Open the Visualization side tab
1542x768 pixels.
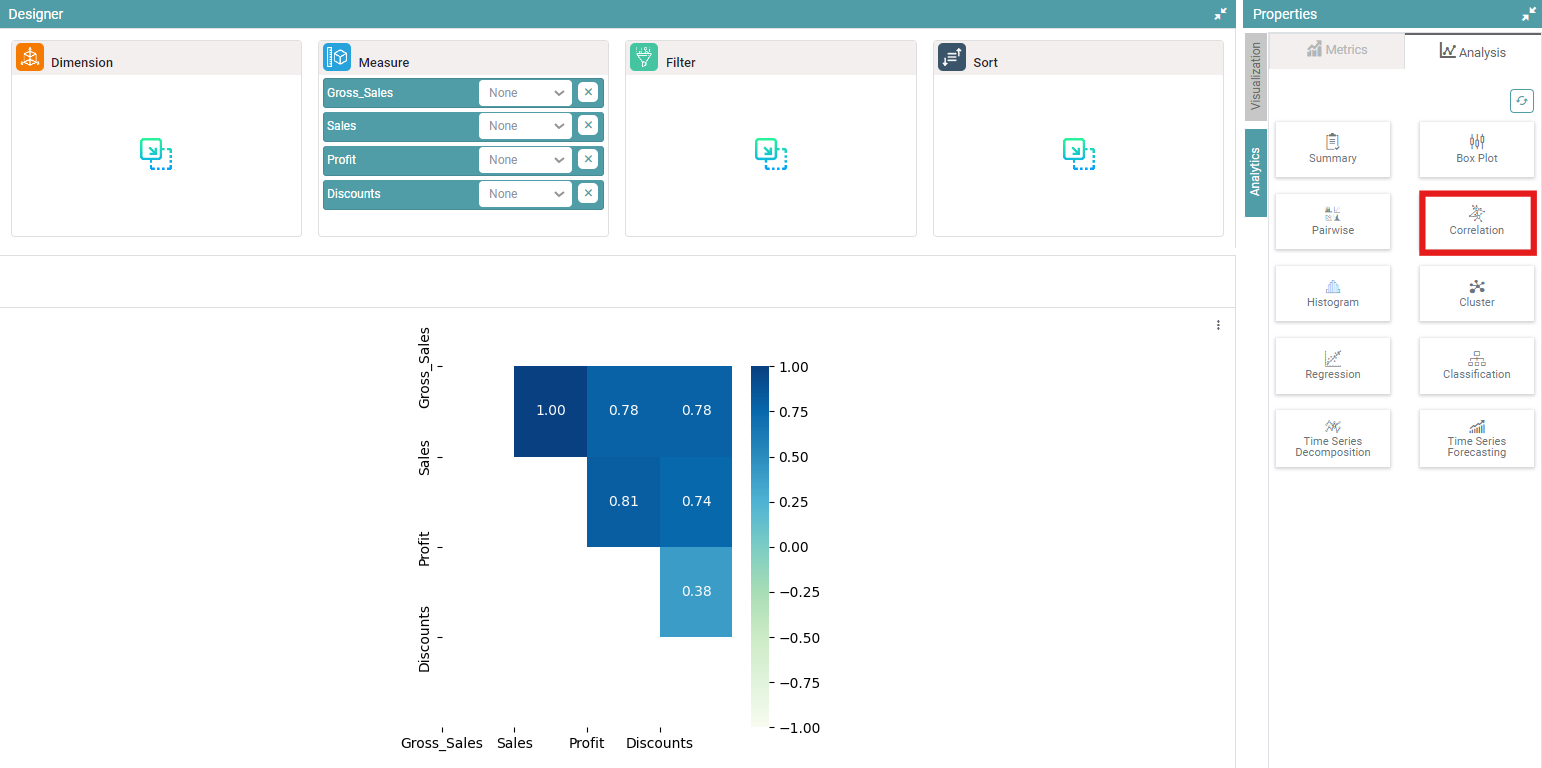point(1256,77)
